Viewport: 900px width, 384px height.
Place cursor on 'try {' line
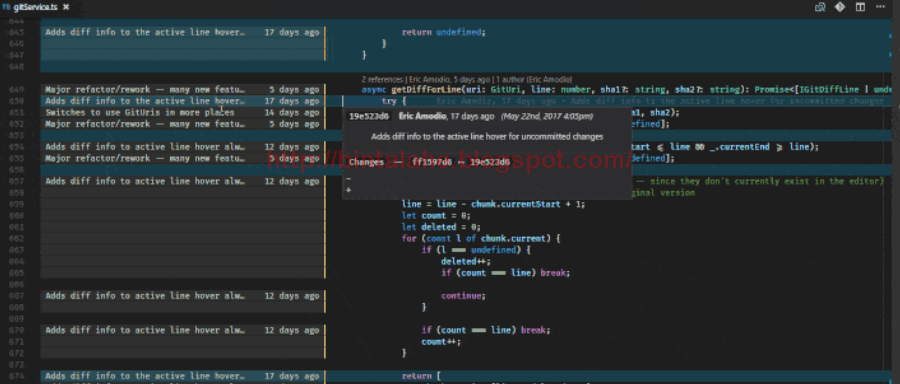pos(394,101)
